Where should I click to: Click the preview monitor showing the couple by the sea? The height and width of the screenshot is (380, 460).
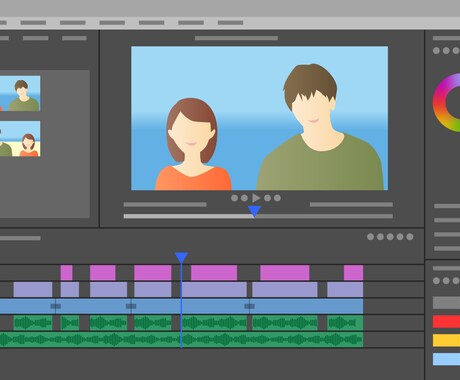[x=259, y=118]
